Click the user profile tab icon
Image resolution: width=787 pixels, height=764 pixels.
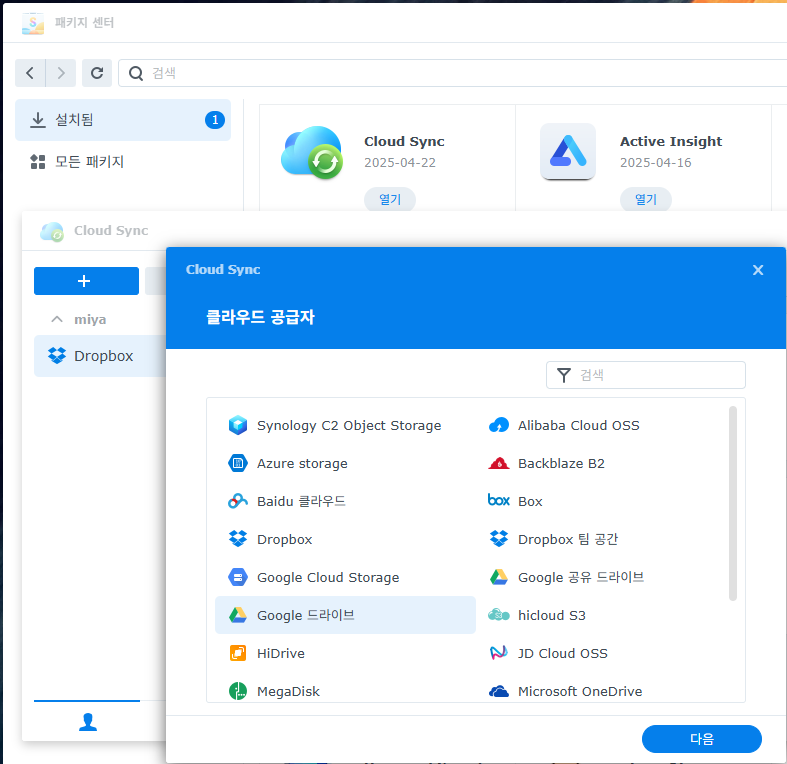coord(88,722)
